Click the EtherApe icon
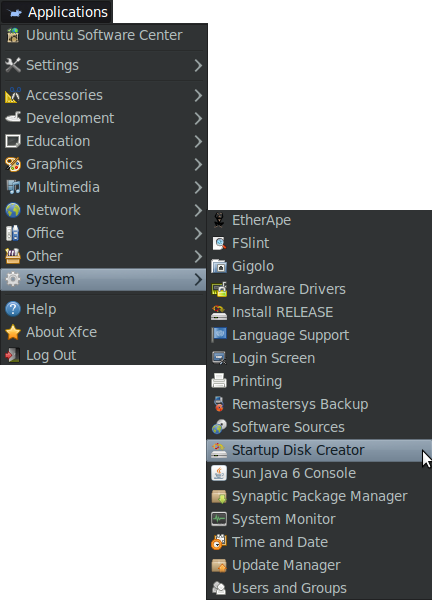The image size is (432, 600). pos(219,220)
